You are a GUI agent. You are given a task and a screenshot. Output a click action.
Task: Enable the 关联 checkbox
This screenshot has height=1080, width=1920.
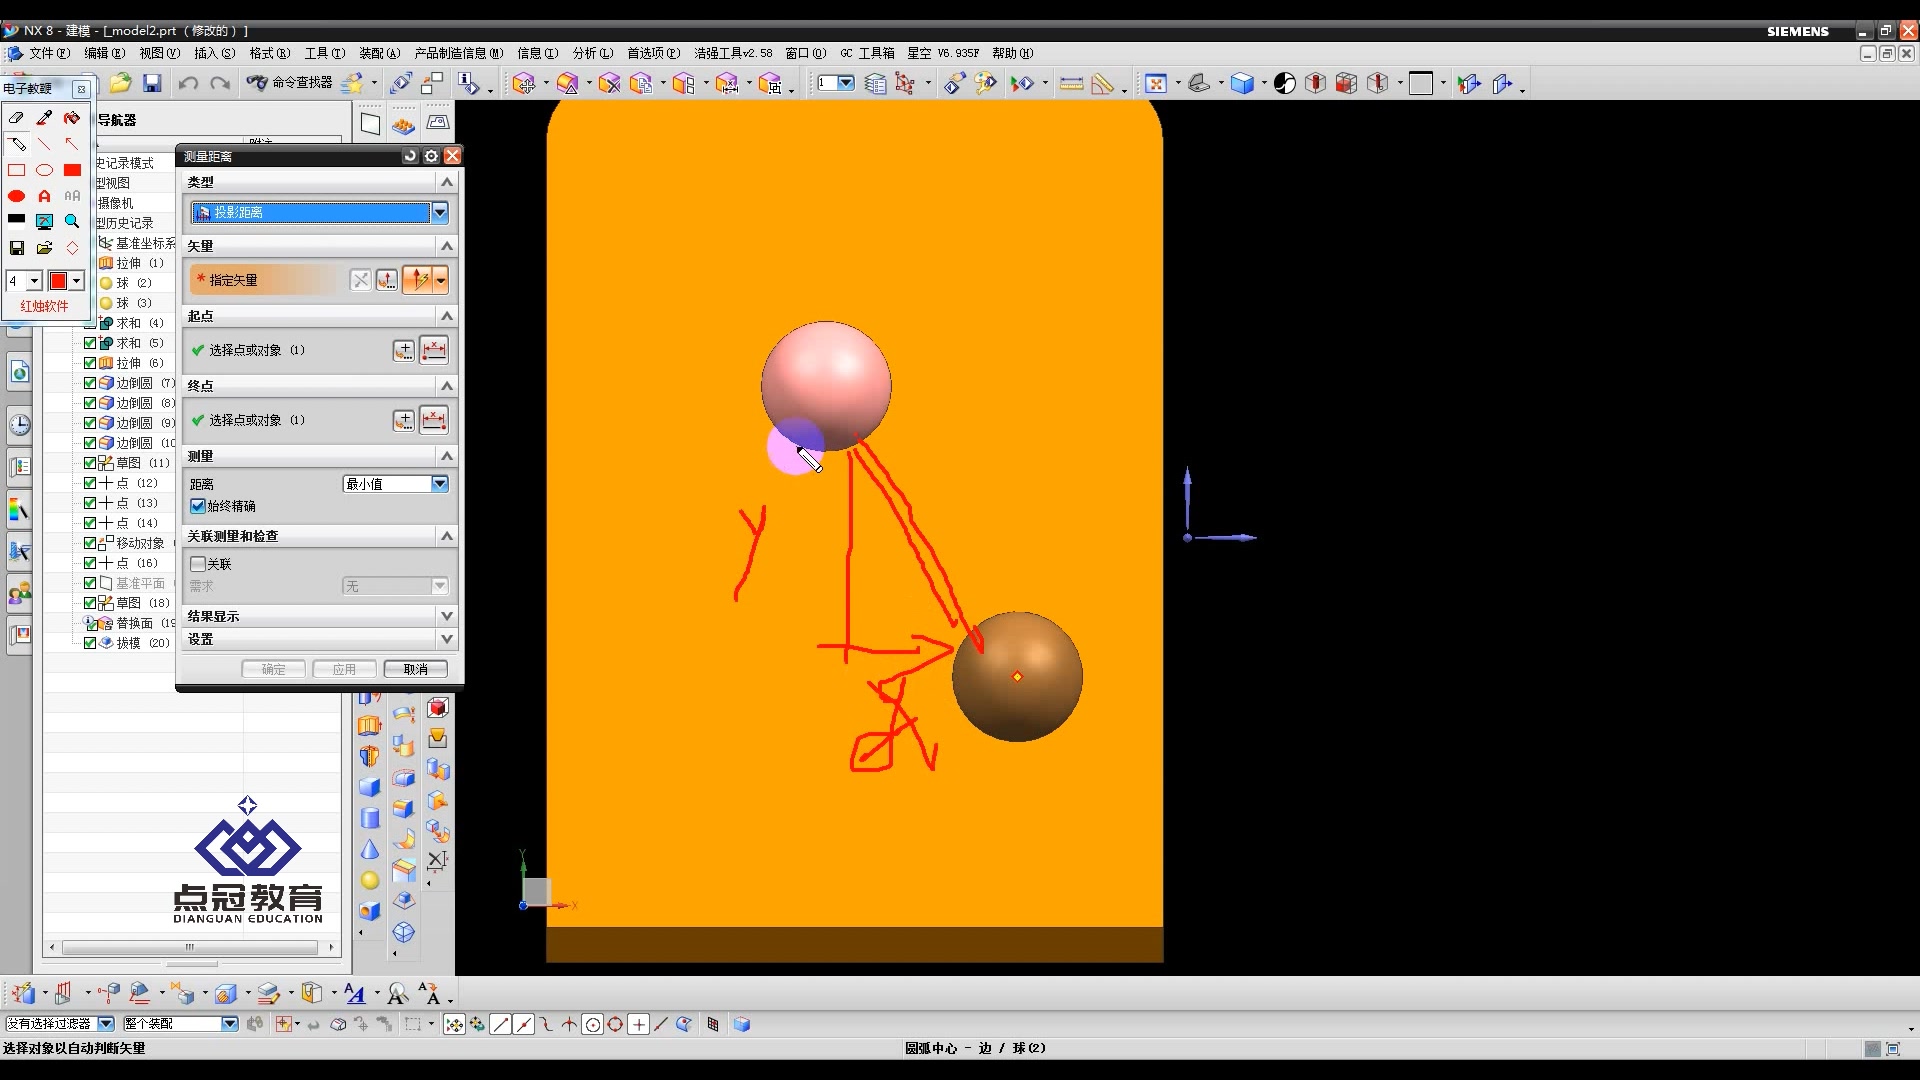tap(198, 564)
